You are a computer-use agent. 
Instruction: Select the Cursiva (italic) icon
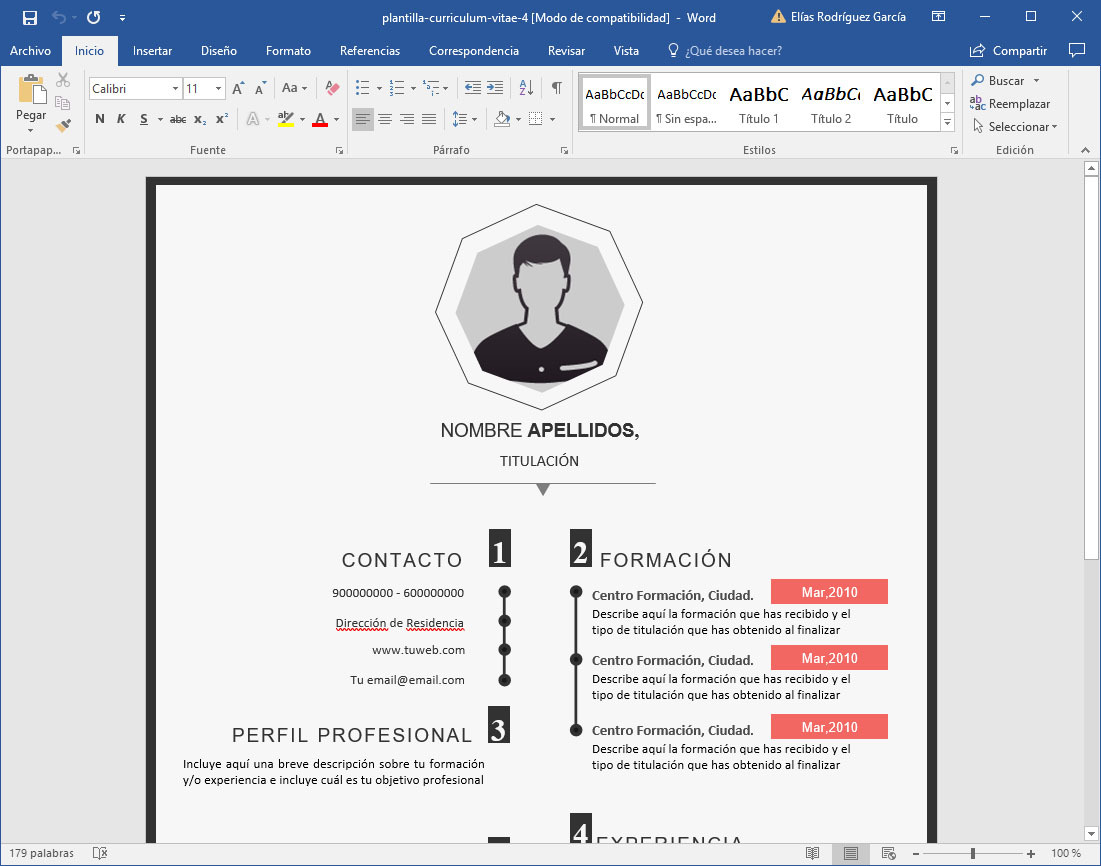(x=121, y=118)
